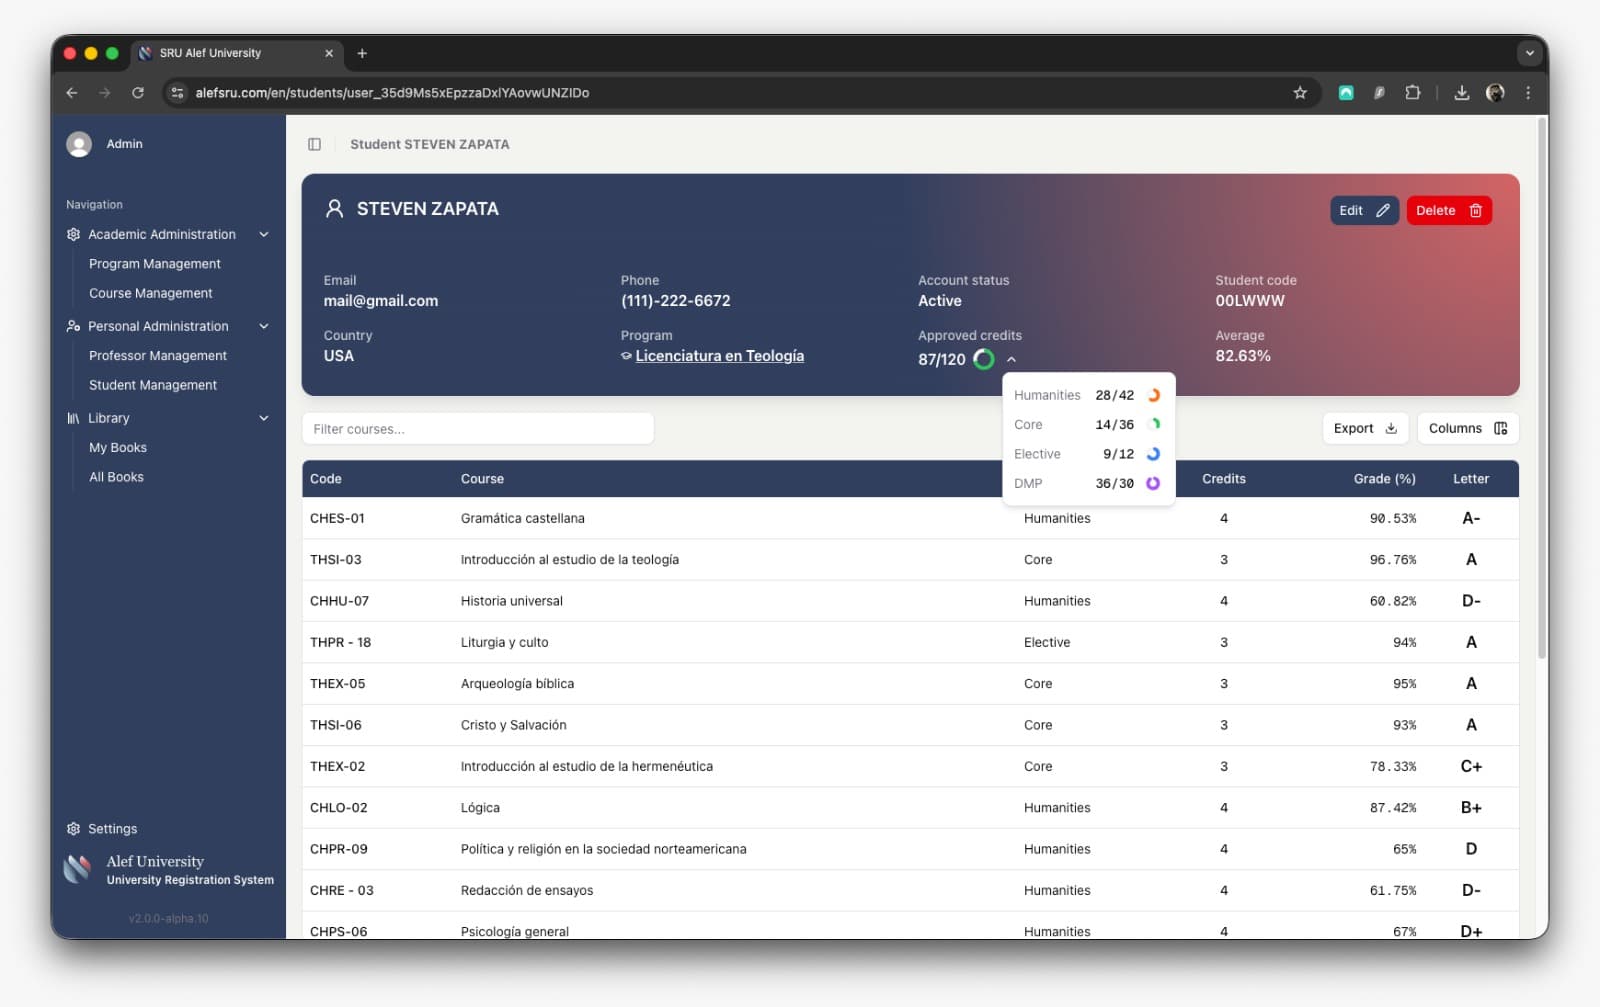Click the Admin avatar icon
1600x1007 pixels.
coord(79,144)
